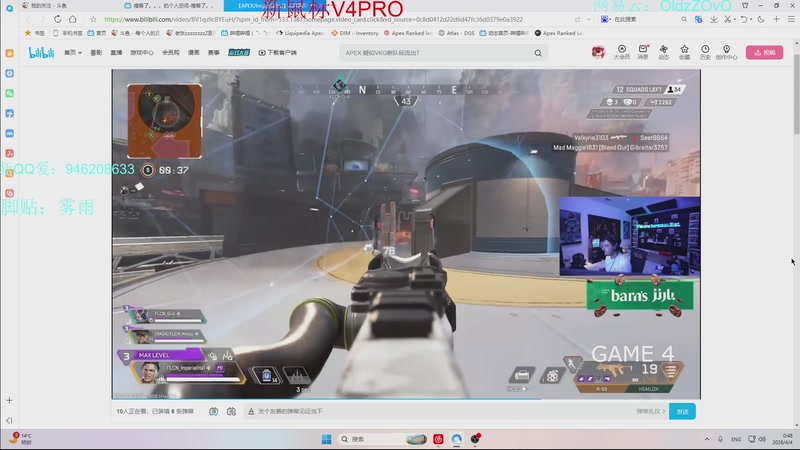Viewport: 800px width, 450px height.
Task: Open danmaku settings icon
Action: point(231,411)
